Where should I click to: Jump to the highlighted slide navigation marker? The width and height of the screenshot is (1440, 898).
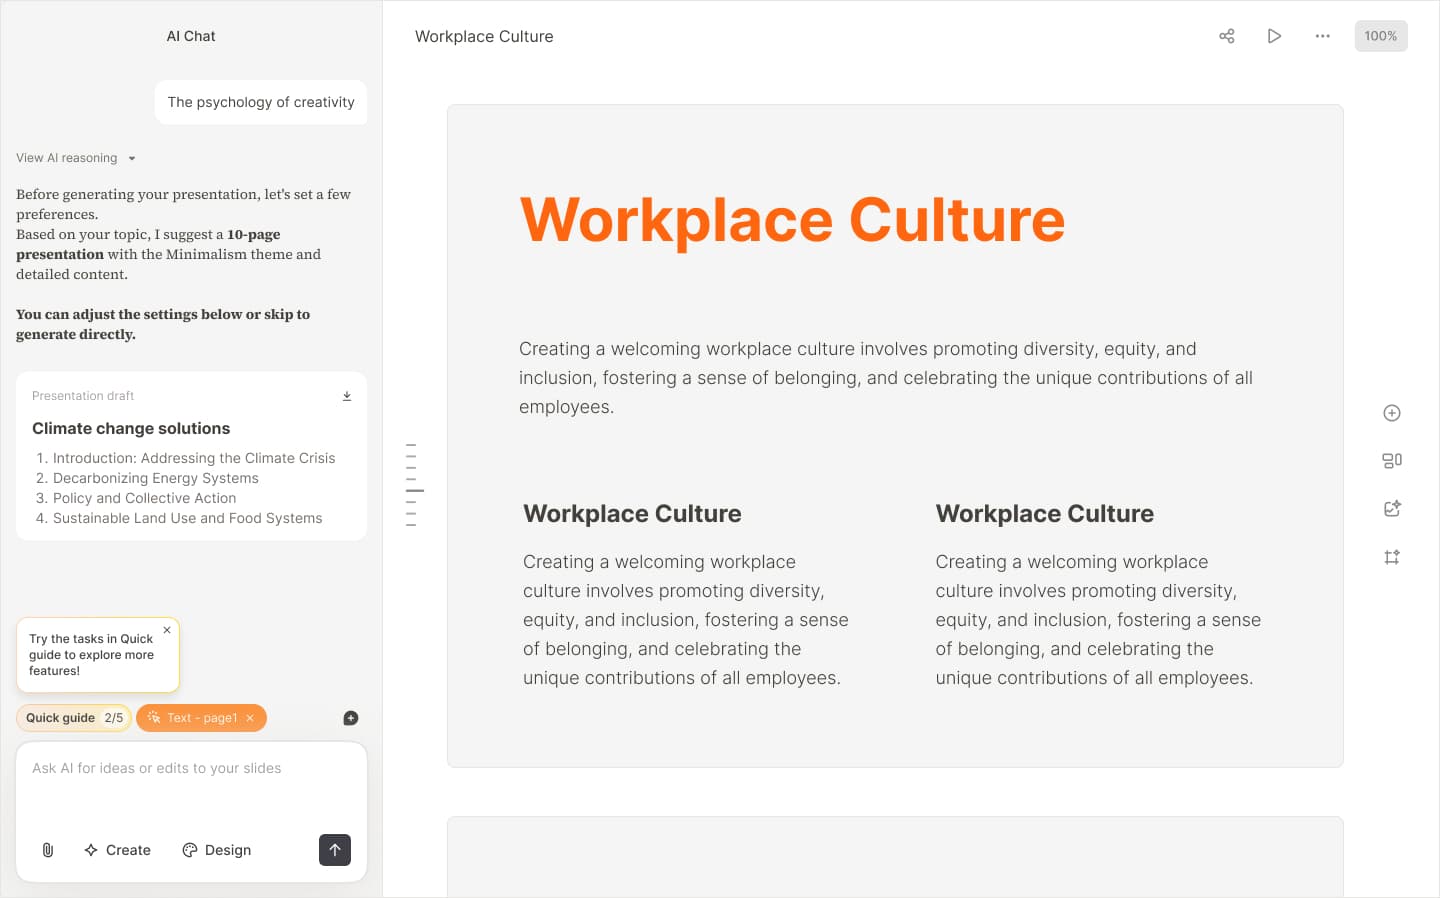[414, 490]
